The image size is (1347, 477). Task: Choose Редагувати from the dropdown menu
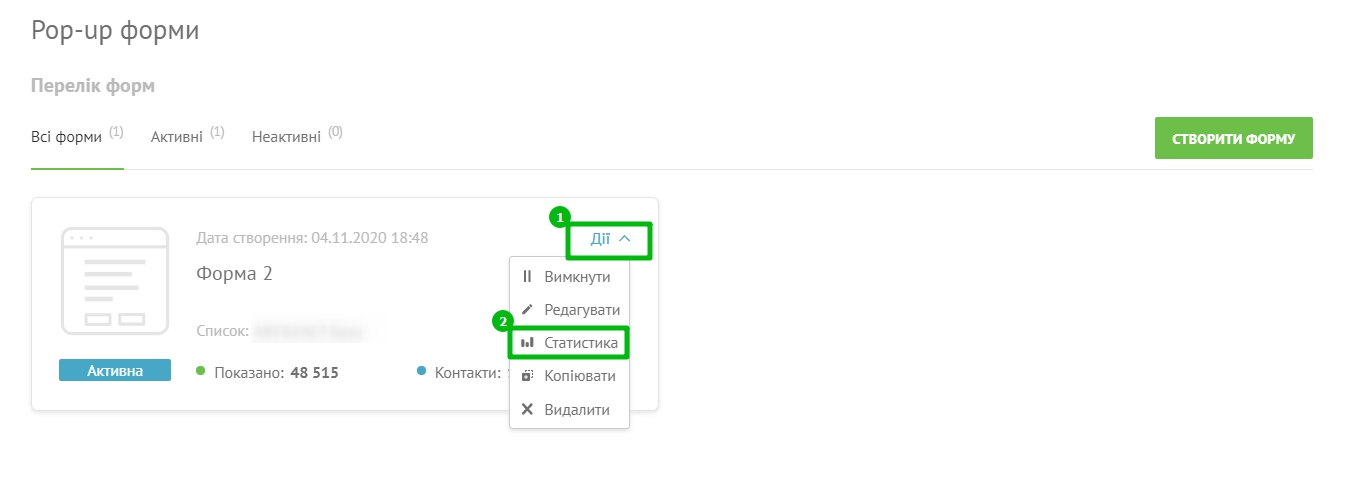pos(569,310)
